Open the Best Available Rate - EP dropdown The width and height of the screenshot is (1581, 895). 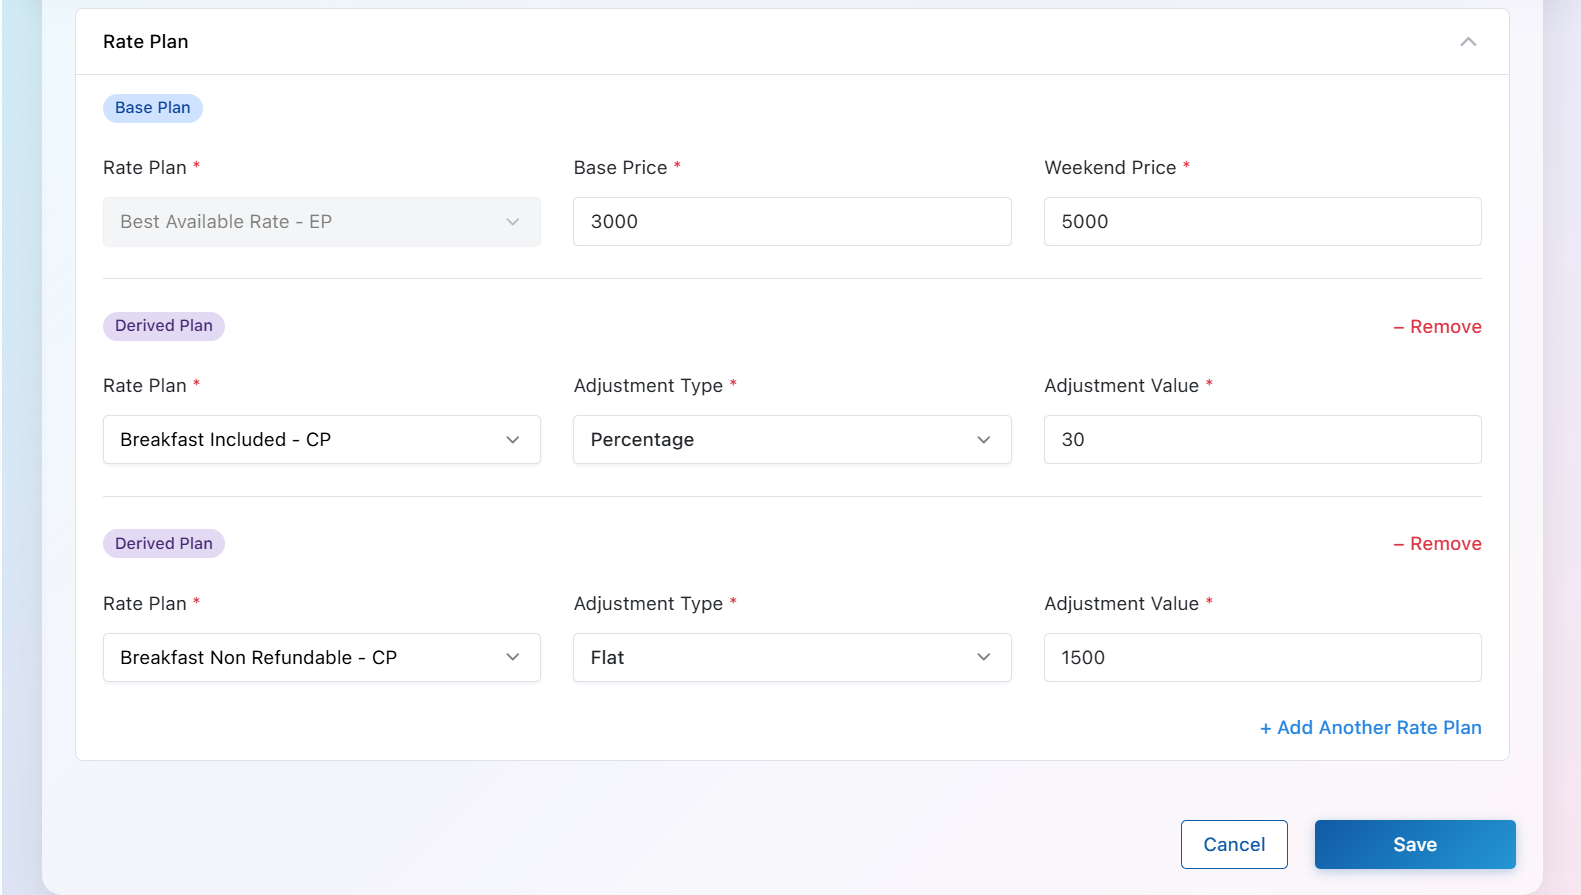(322, 222)
